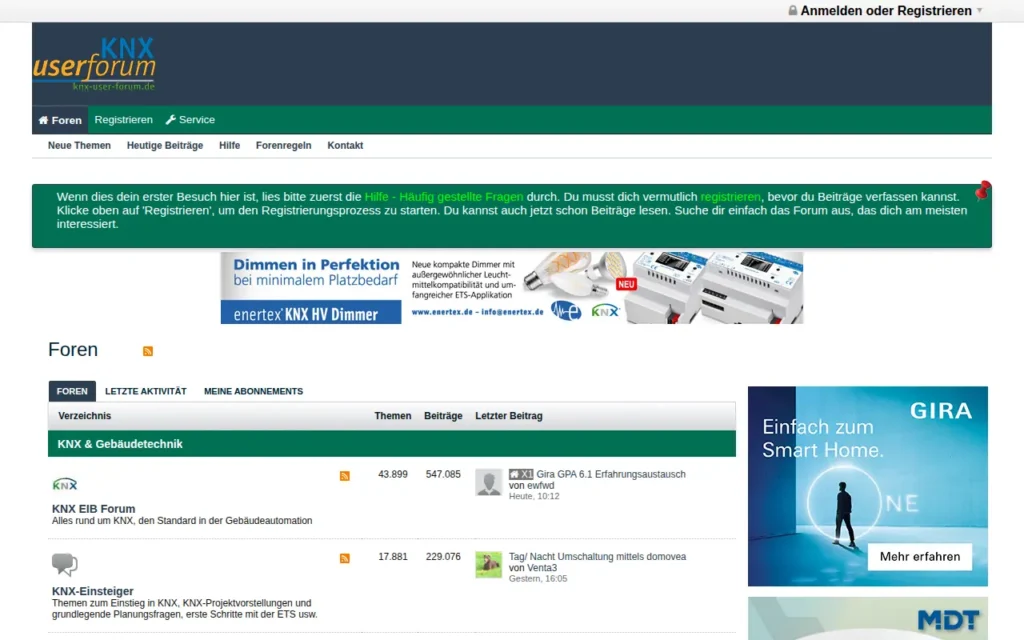Select the FOREN tab
This screenshot has width=1024, height=640.
72,391
